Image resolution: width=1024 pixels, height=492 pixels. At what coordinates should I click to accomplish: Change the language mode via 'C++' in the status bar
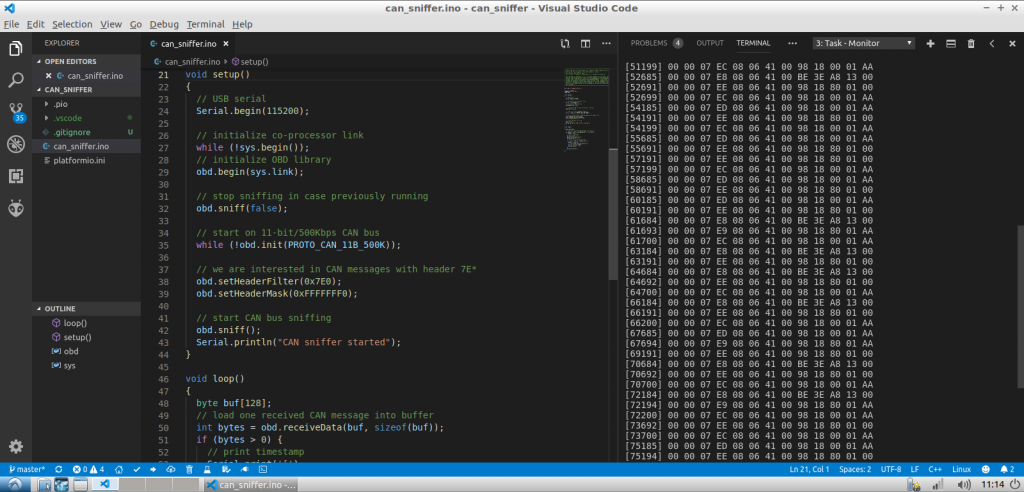935,469
